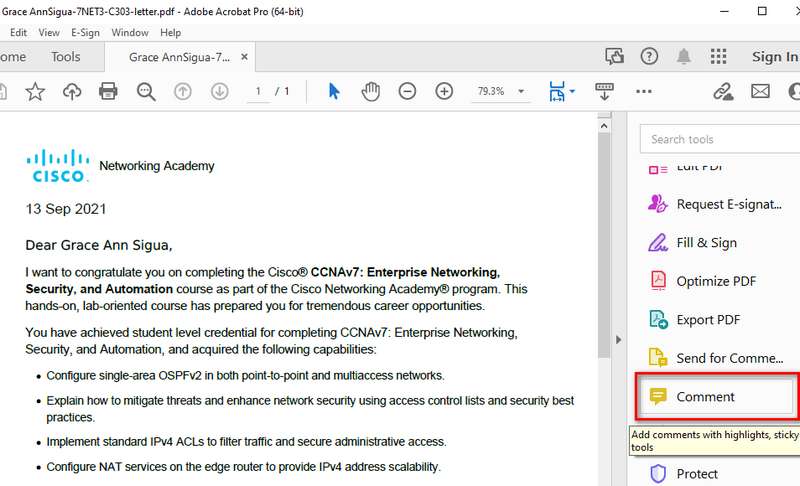Open the zoom percentage dropdown arrow
Viewport: 800px width, 486px height.
(x=521, y=91)
